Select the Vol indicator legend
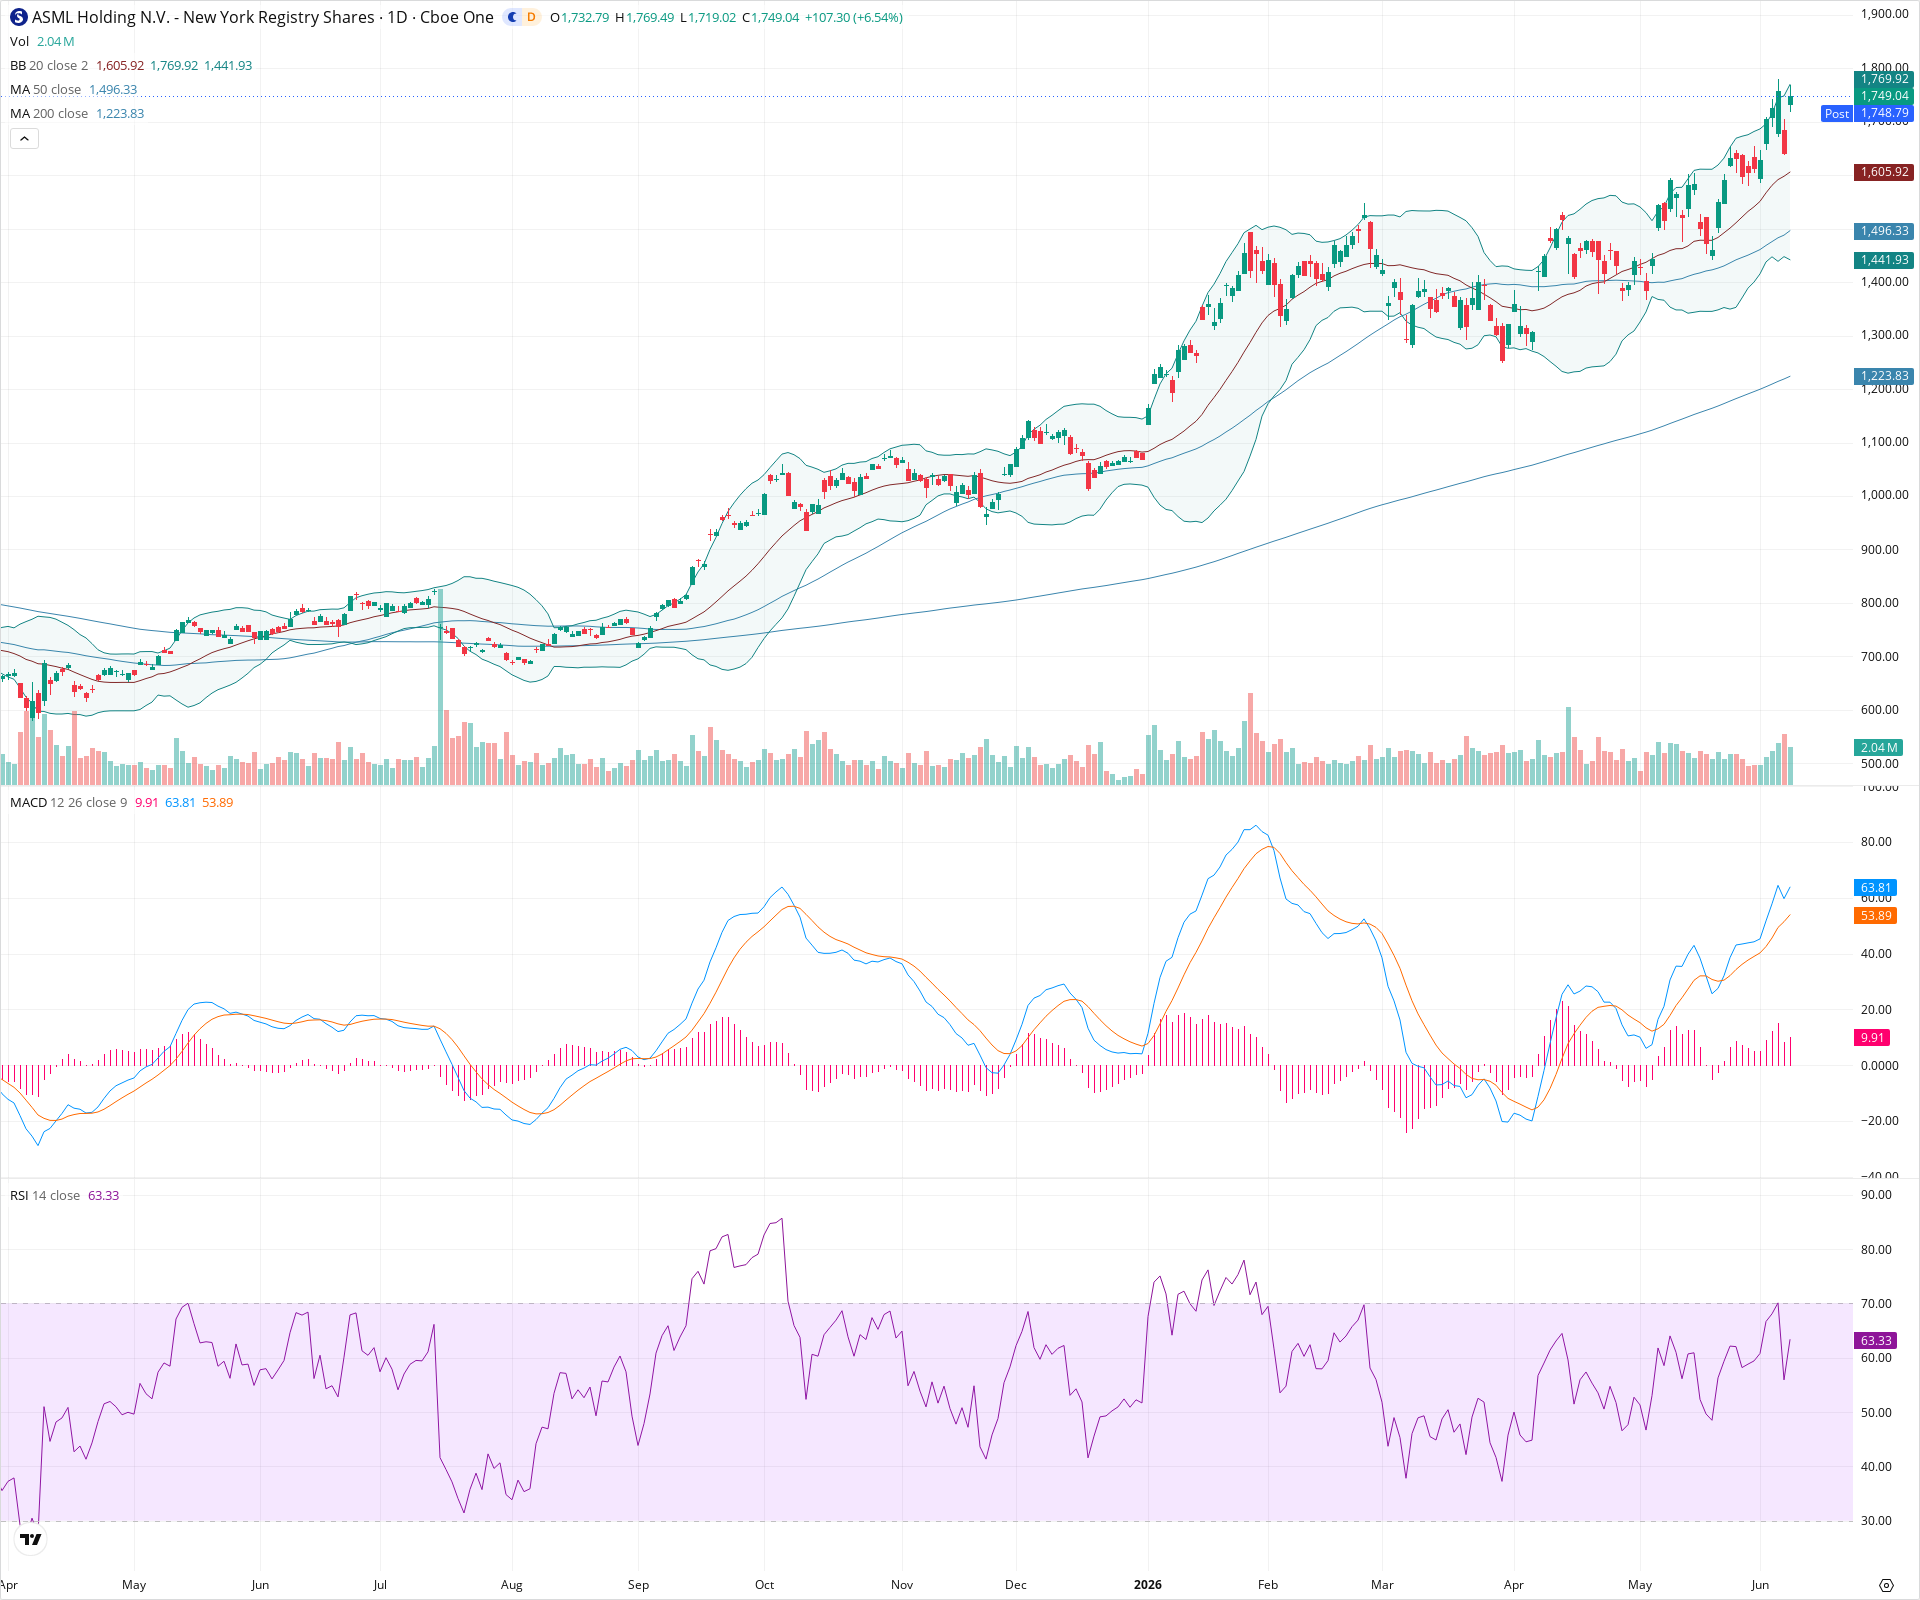This screenshot has height=1600, width=1920. (x=20, y=41)
